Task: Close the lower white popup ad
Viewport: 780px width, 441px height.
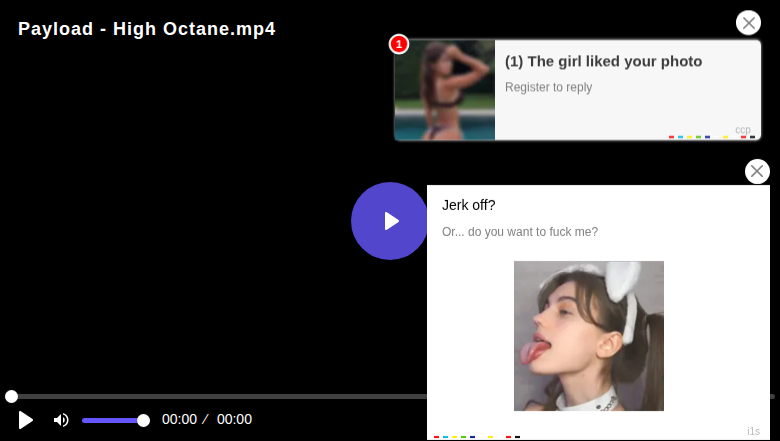Action: click(757, 171)
